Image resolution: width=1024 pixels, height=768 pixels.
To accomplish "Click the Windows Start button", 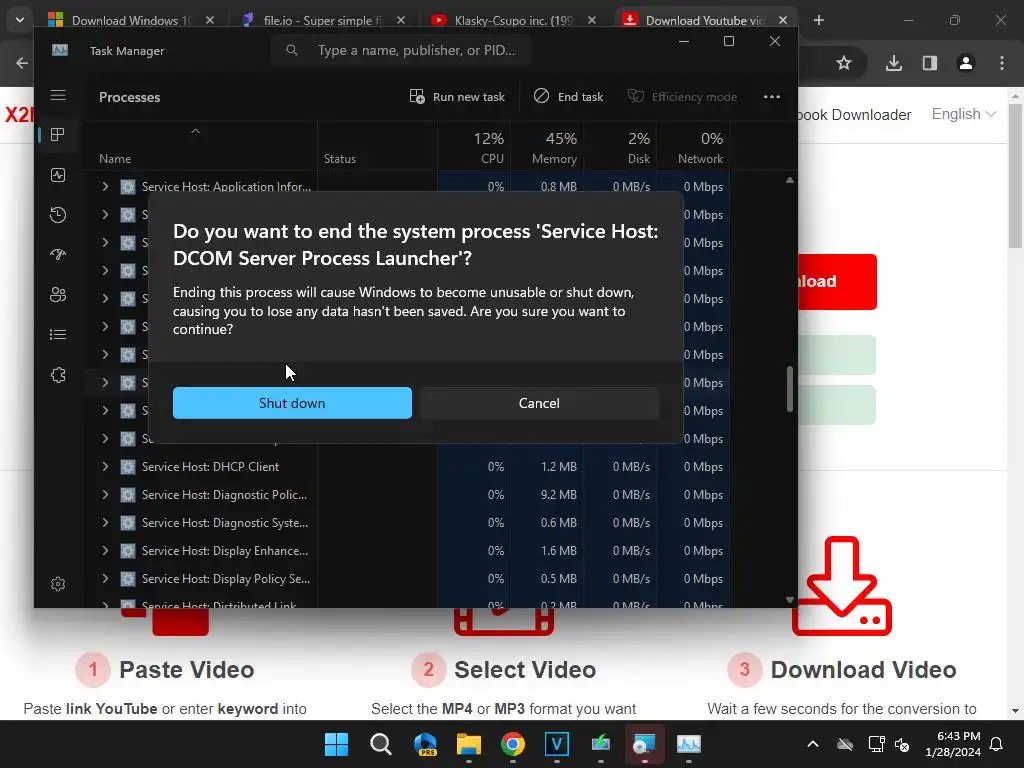I will click(x=336, y=744).
